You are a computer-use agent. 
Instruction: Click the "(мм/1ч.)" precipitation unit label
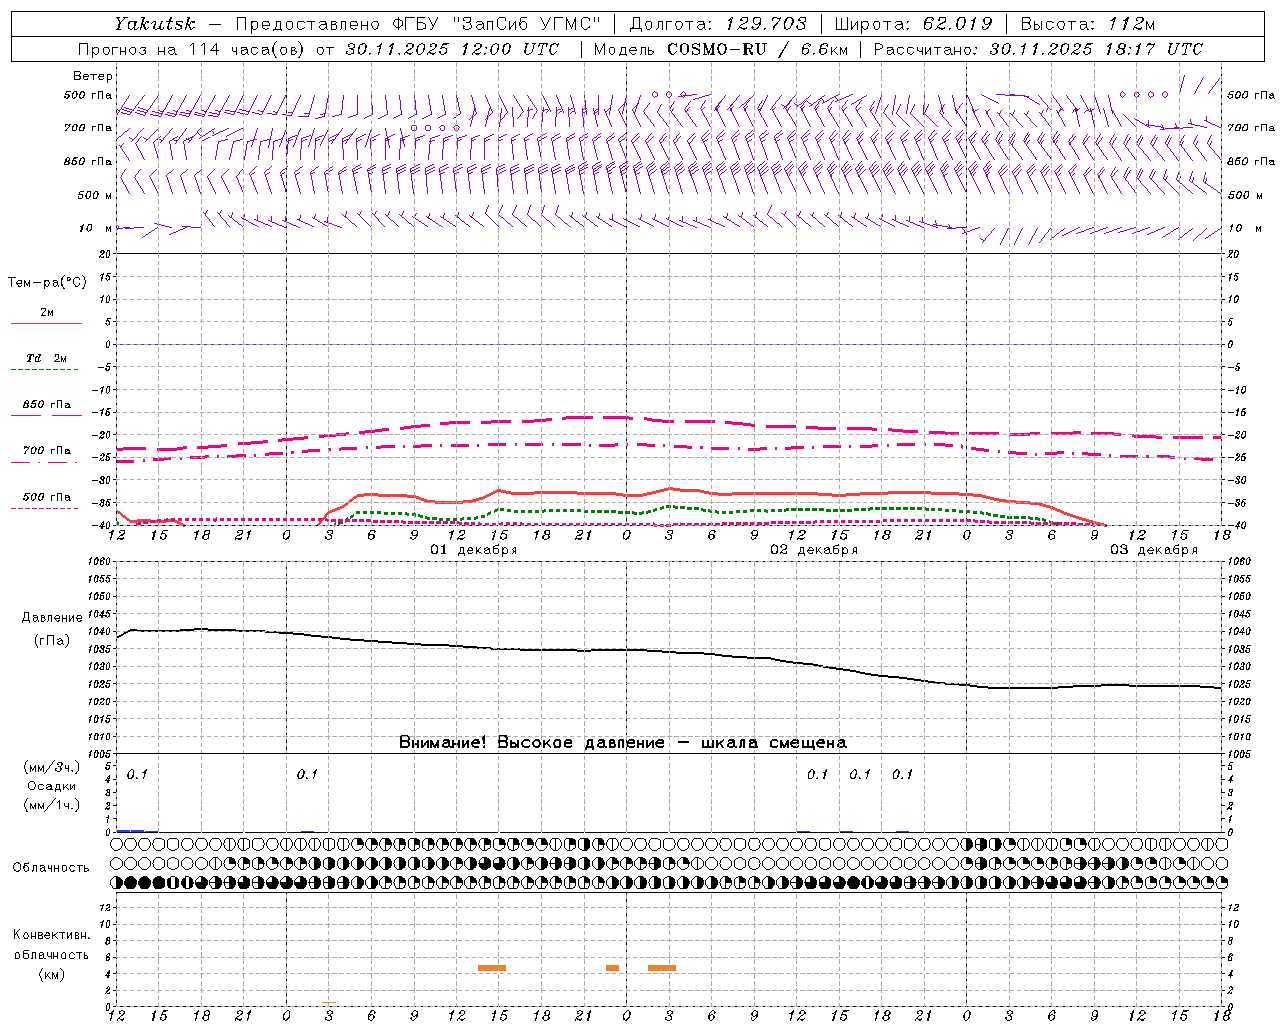pos(52,805)
